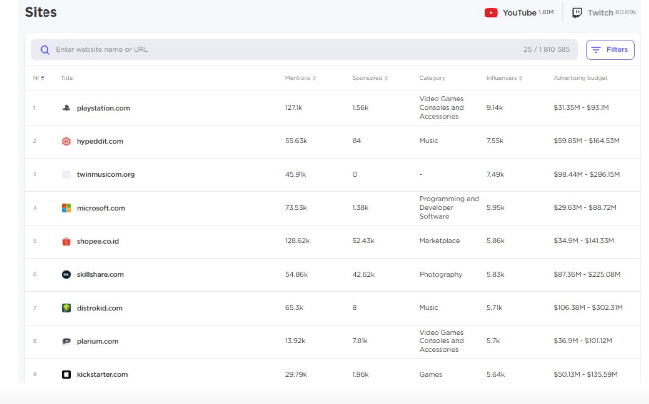This screenshot has width=649, height=404.
Task: Open plarium.com site link
Action: pyautogui.click(x=97, y=341)
